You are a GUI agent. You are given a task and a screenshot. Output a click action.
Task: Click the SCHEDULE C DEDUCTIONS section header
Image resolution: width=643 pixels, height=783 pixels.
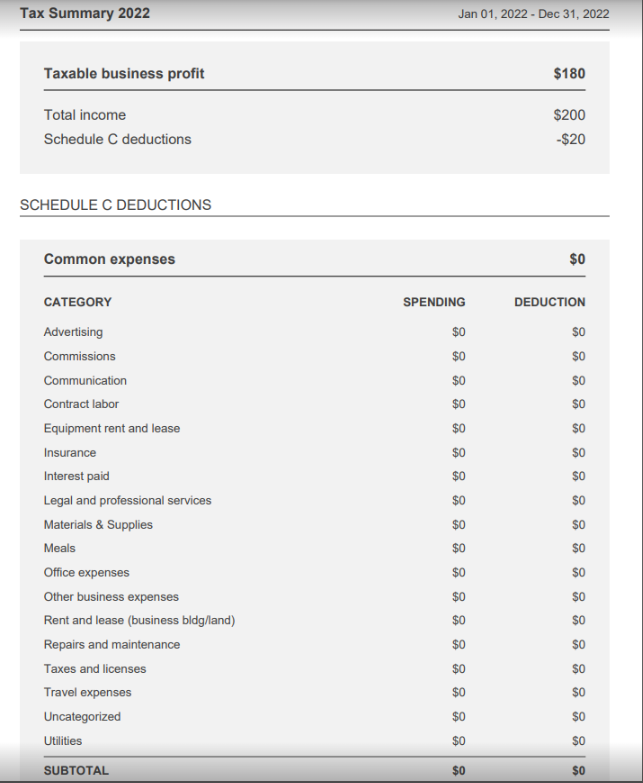point(116,205)
